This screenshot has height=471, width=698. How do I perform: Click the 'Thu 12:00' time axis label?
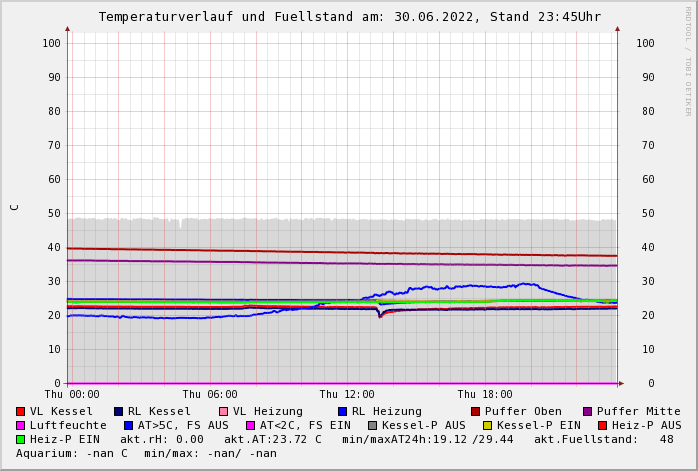(347, 395)
